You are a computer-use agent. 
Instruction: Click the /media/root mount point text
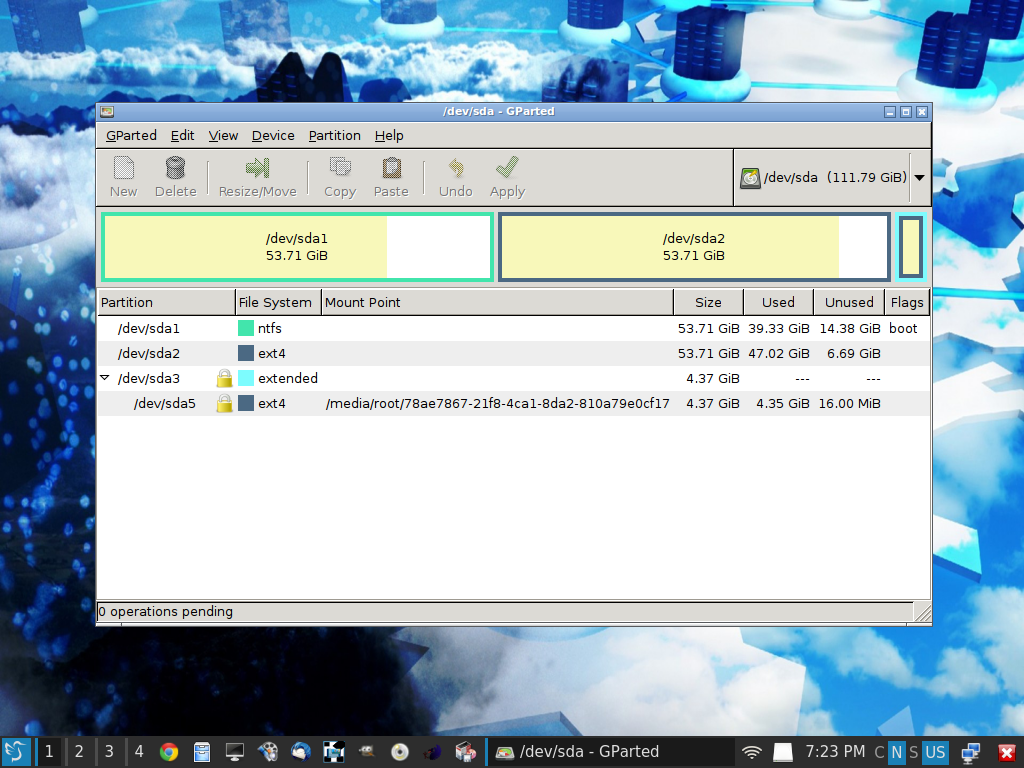click(x=498, y=404)
